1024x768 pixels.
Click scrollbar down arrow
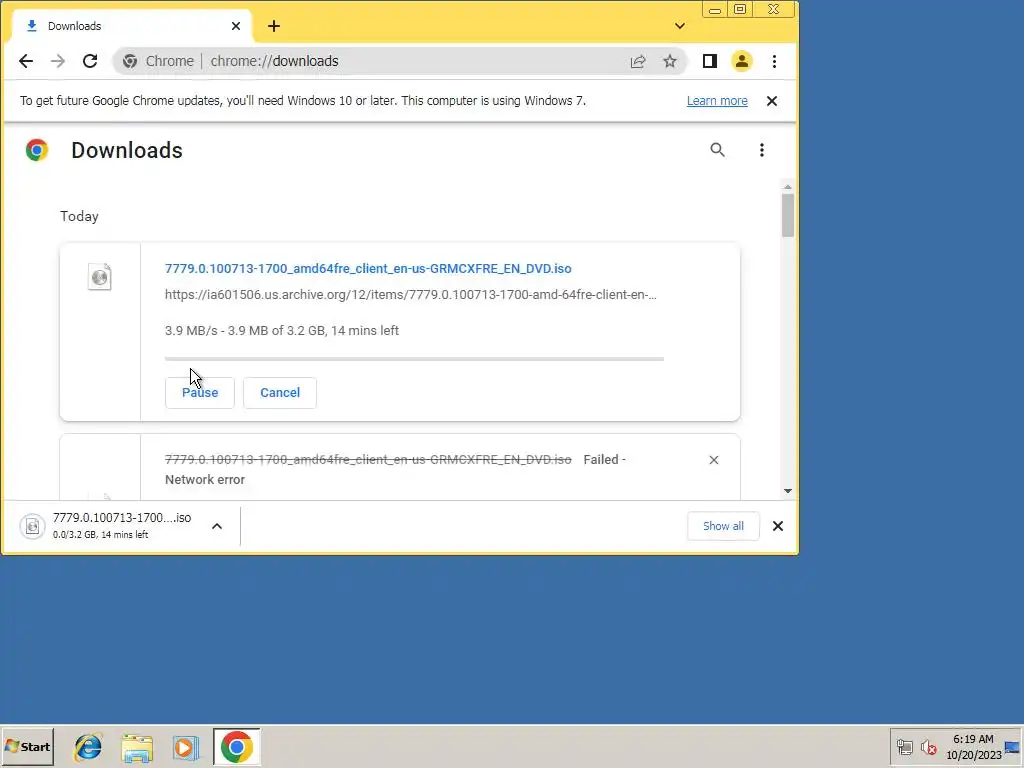point(788,491)
